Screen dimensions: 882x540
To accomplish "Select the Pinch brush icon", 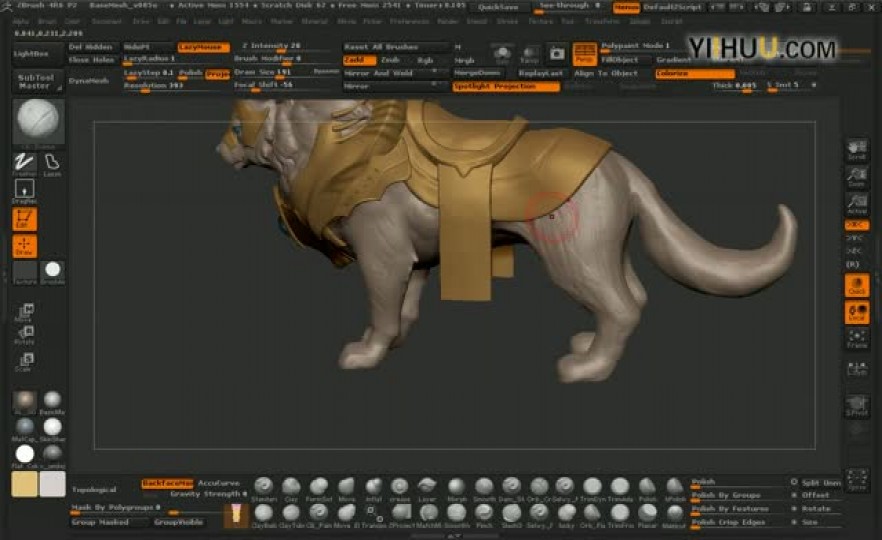I will [x=484, y=515].
